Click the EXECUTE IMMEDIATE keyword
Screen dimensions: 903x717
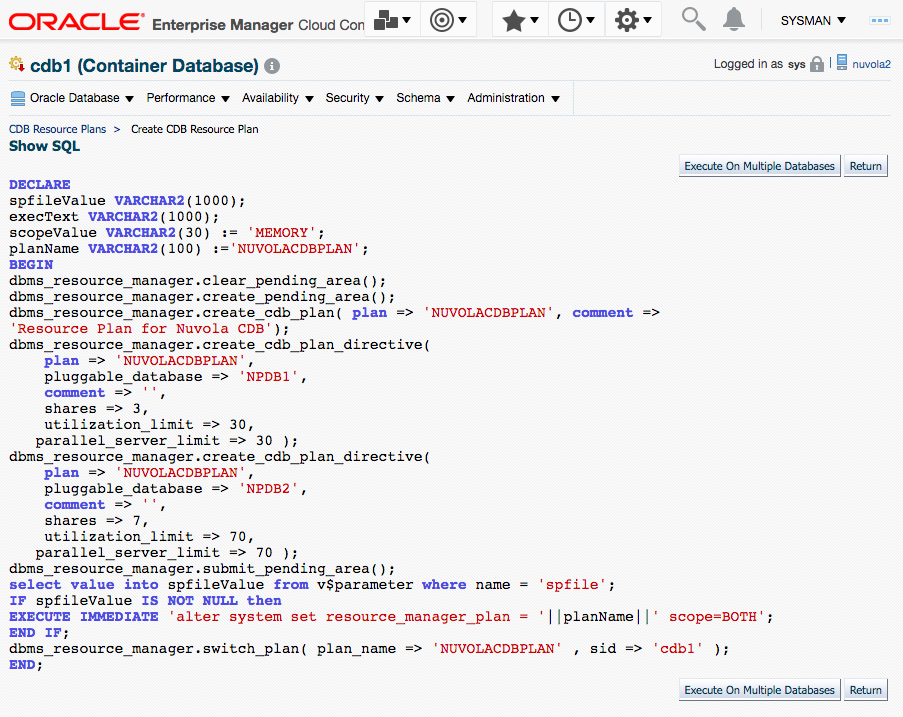pos(84,616)
